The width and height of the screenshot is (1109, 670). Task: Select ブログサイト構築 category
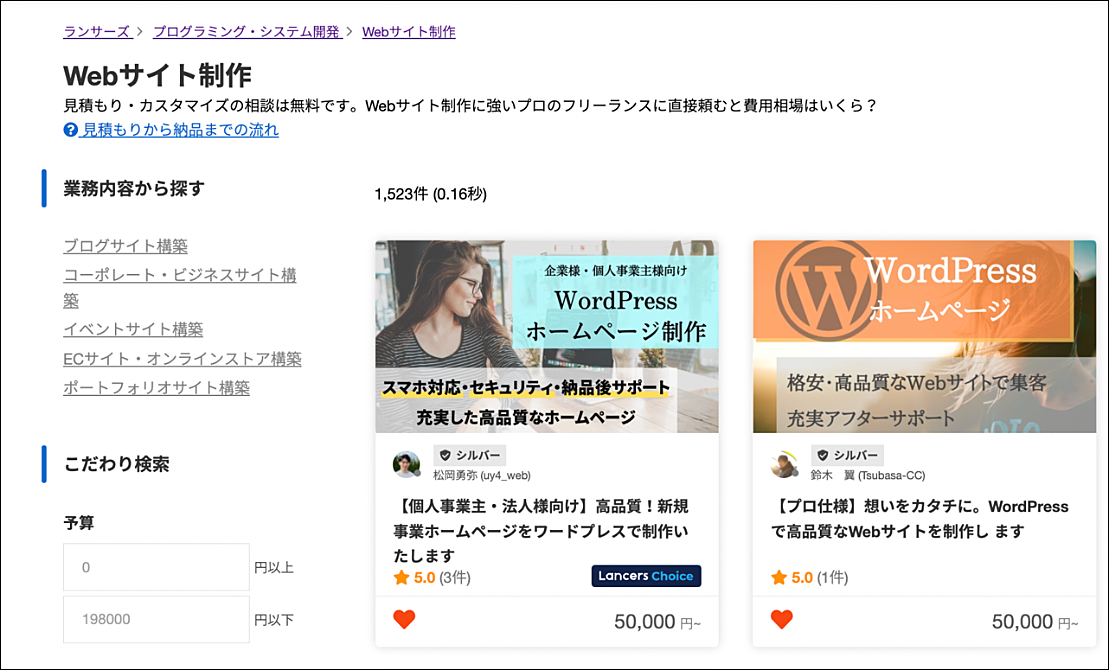click(125, 246)
